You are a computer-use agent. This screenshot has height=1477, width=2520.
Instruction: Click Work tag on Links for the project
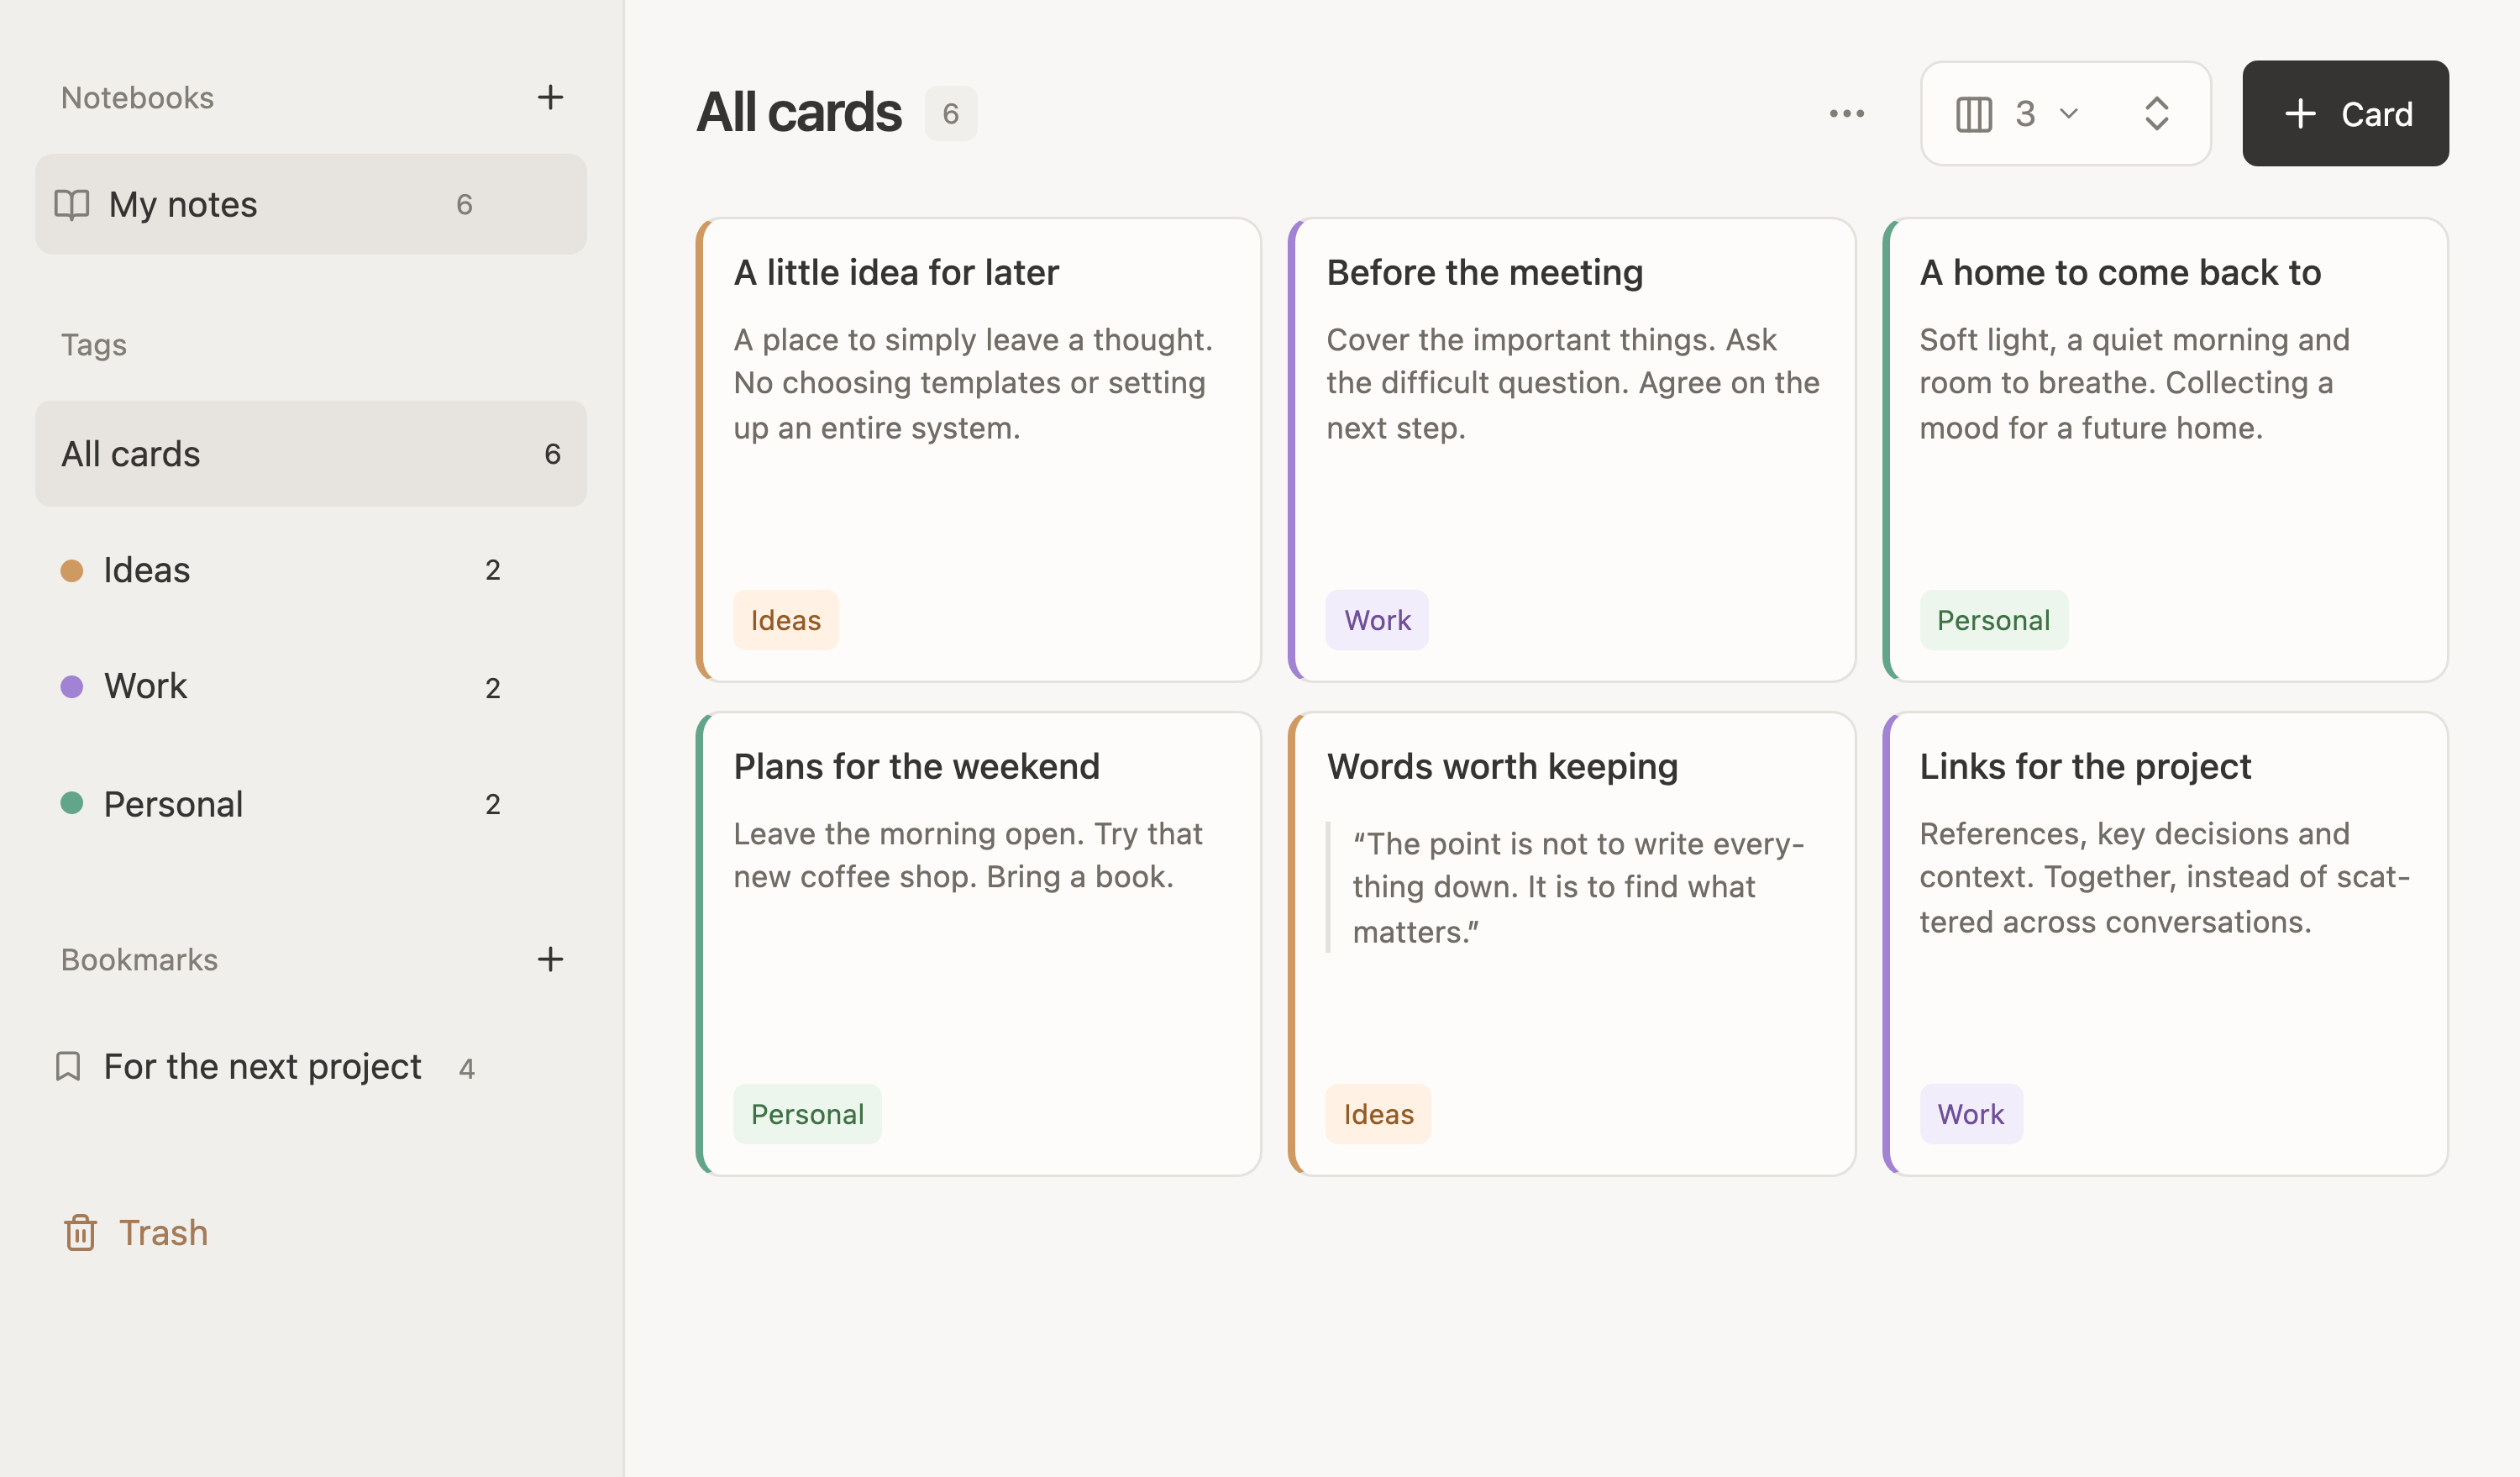tap(1970, 1114)
